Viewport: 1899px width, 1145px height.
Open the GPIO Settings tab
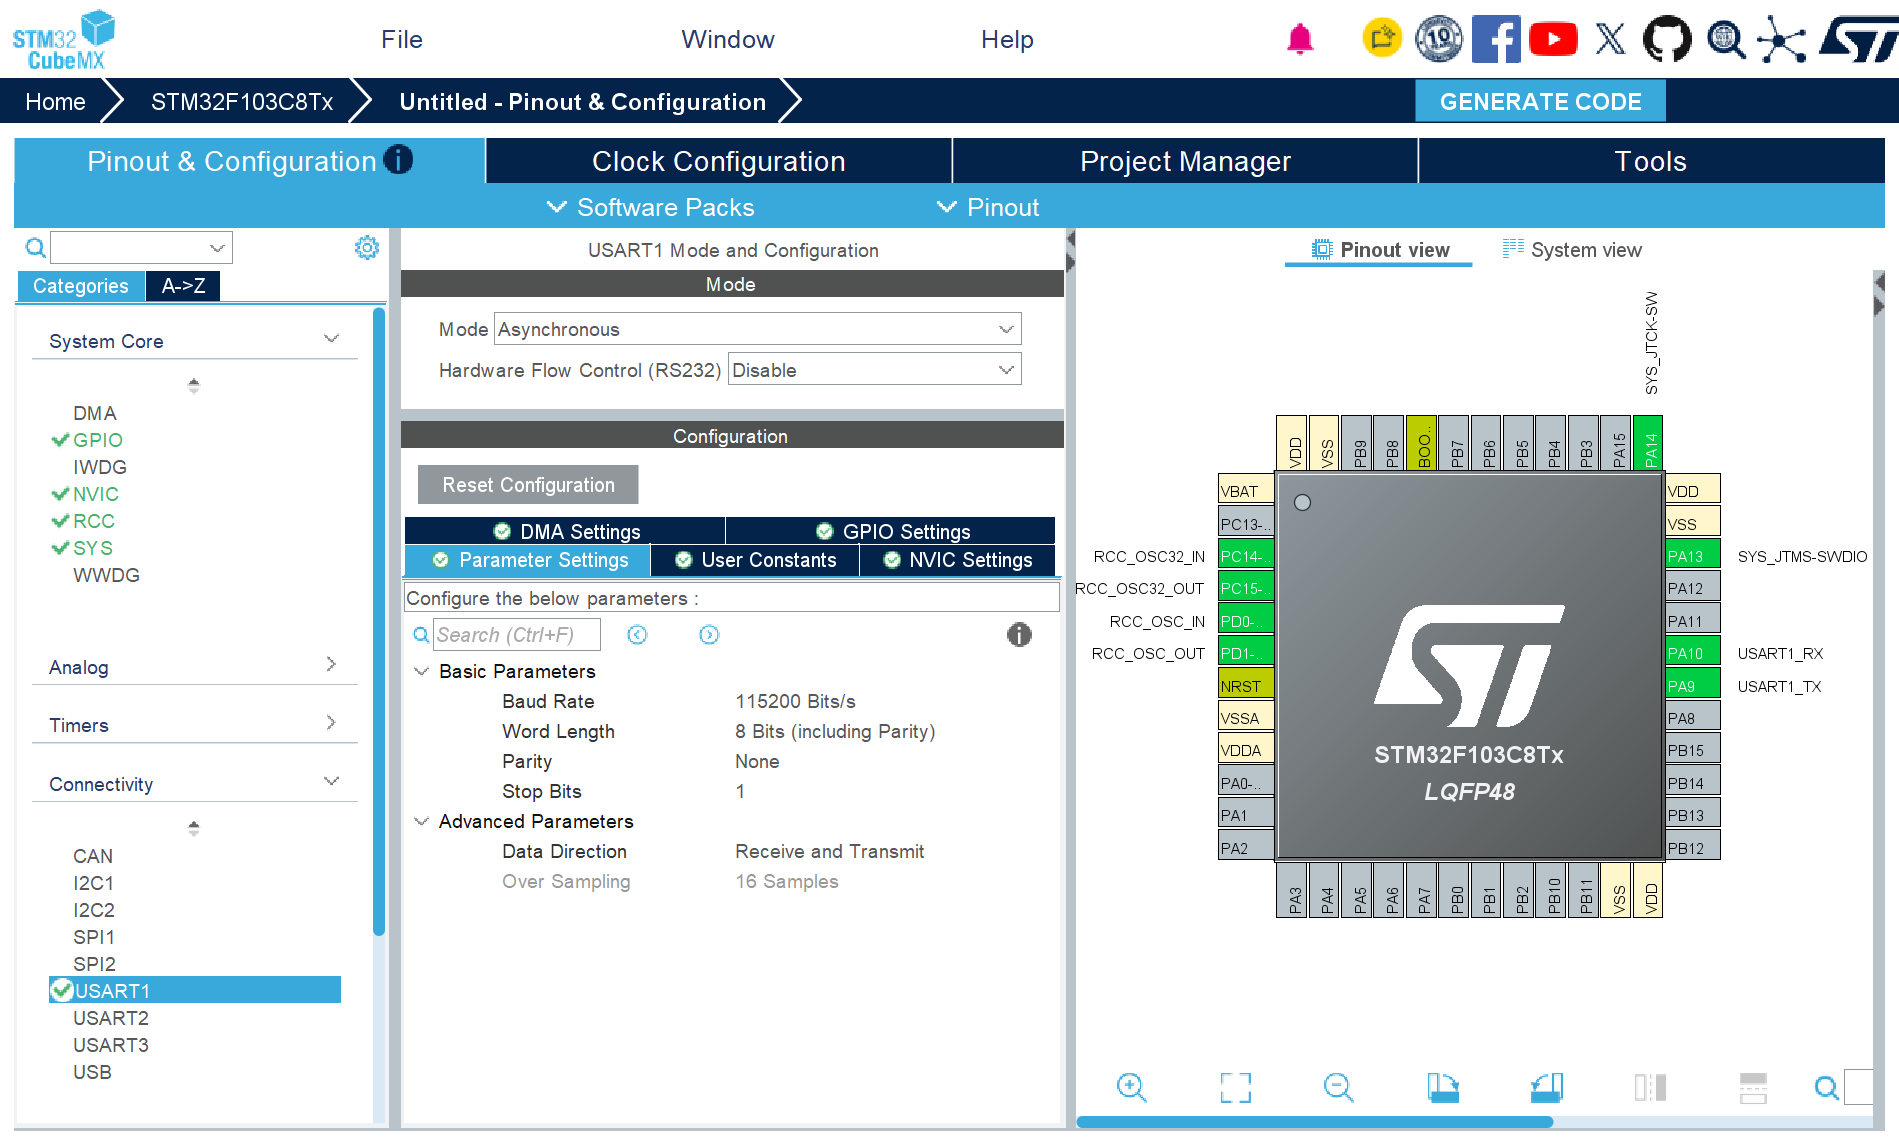pos(890,531)
